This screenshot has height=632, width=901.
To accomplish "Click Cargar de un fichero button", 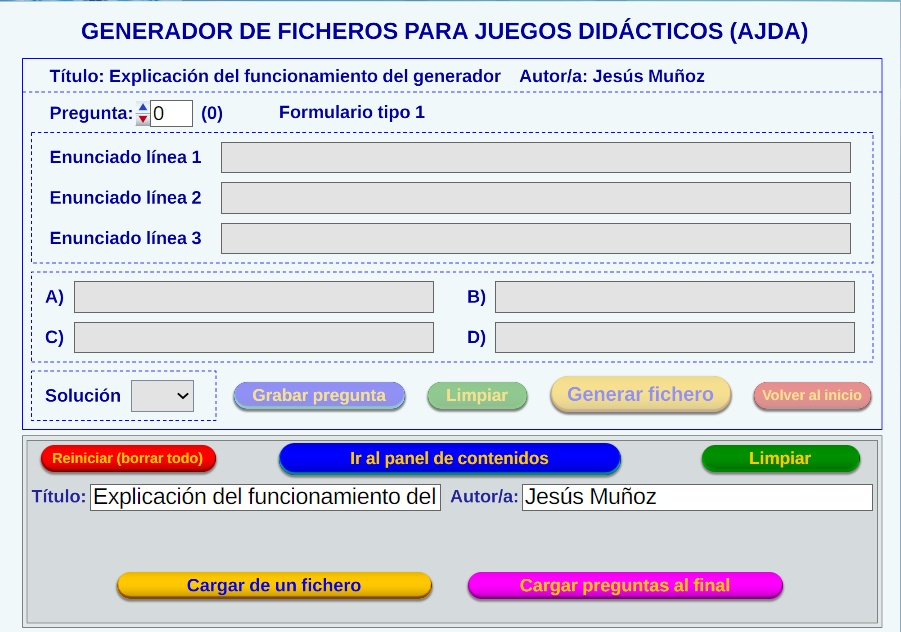I will pyautogui.click(x=274, y=585).
